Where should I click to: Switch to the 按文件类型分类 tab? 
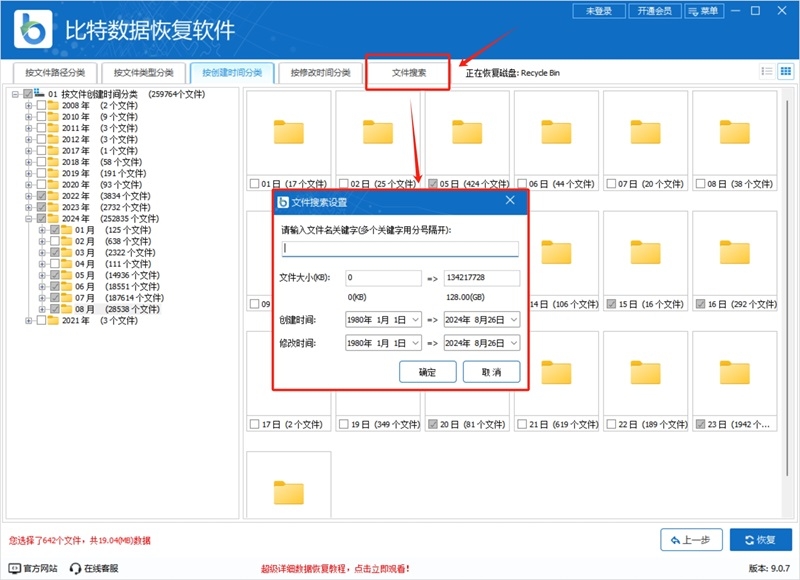coord(142,72)
